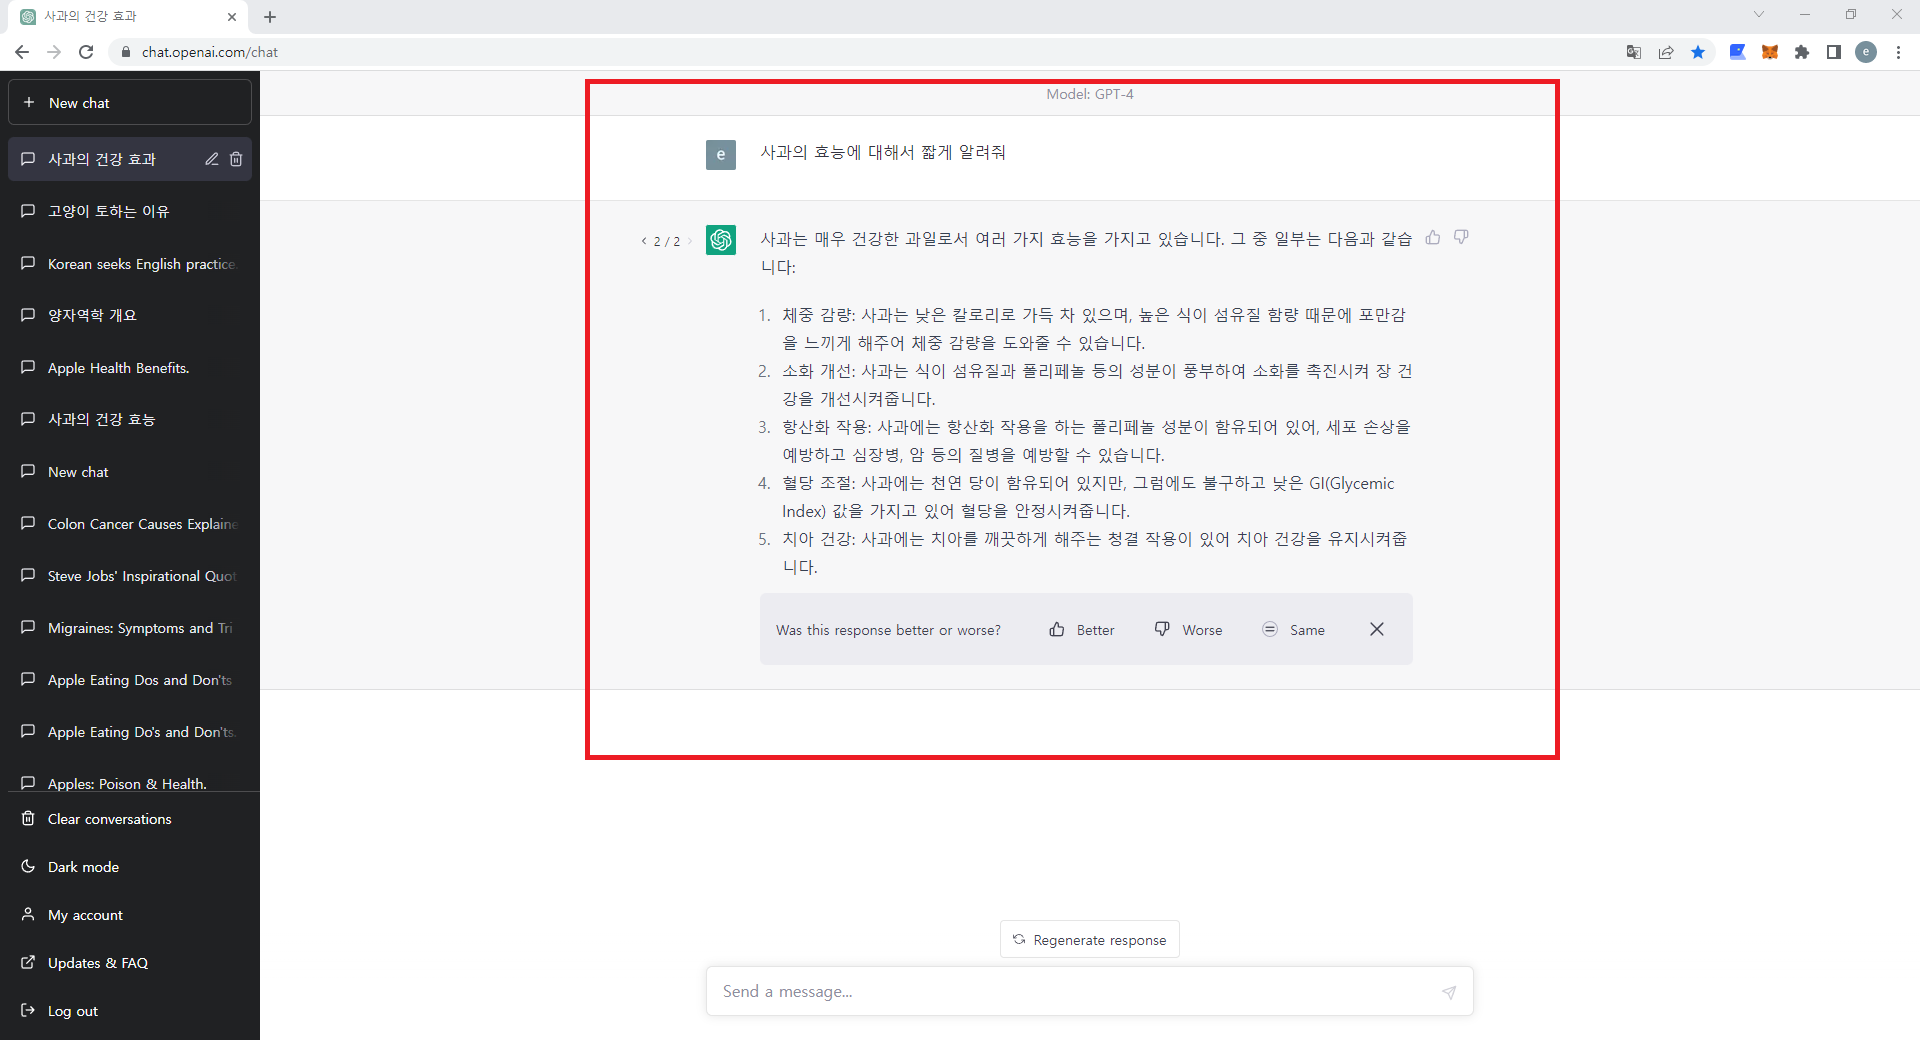Open the blue extension icon in toolbar
The width and height of the screenshot is (1920, 1040).
tap(1738, 52)
